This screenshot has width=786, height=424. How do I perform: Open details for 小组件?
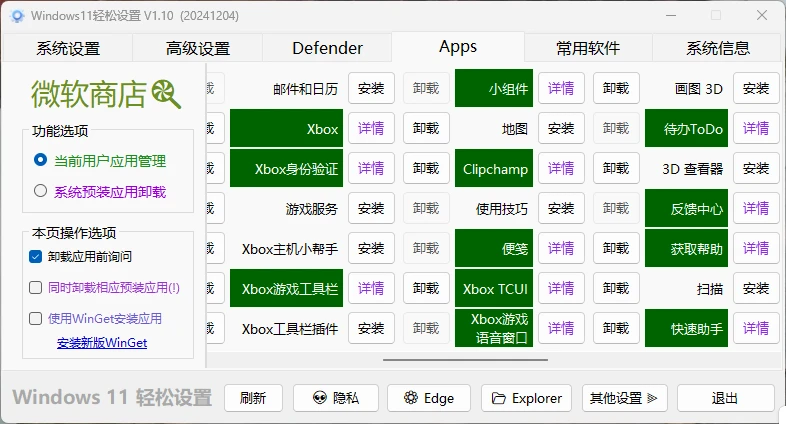(561, 88)
